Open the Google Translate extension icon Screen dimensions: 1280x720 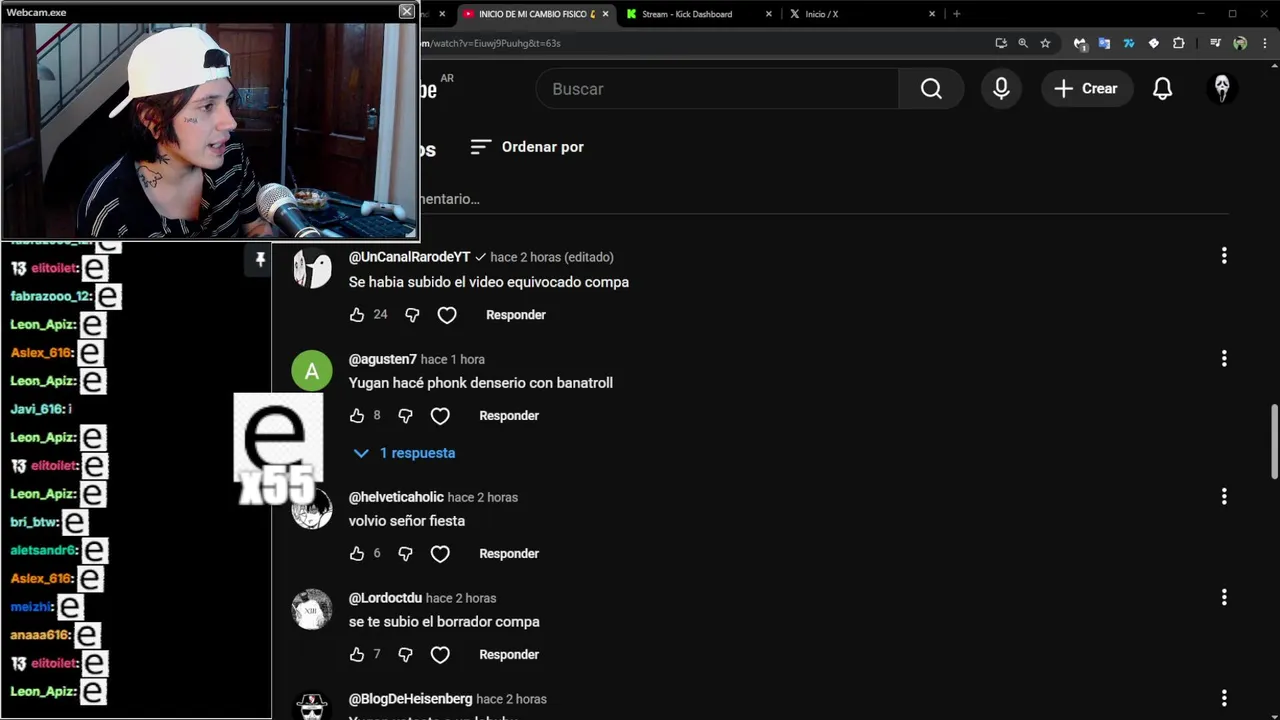click(1104, 43)
